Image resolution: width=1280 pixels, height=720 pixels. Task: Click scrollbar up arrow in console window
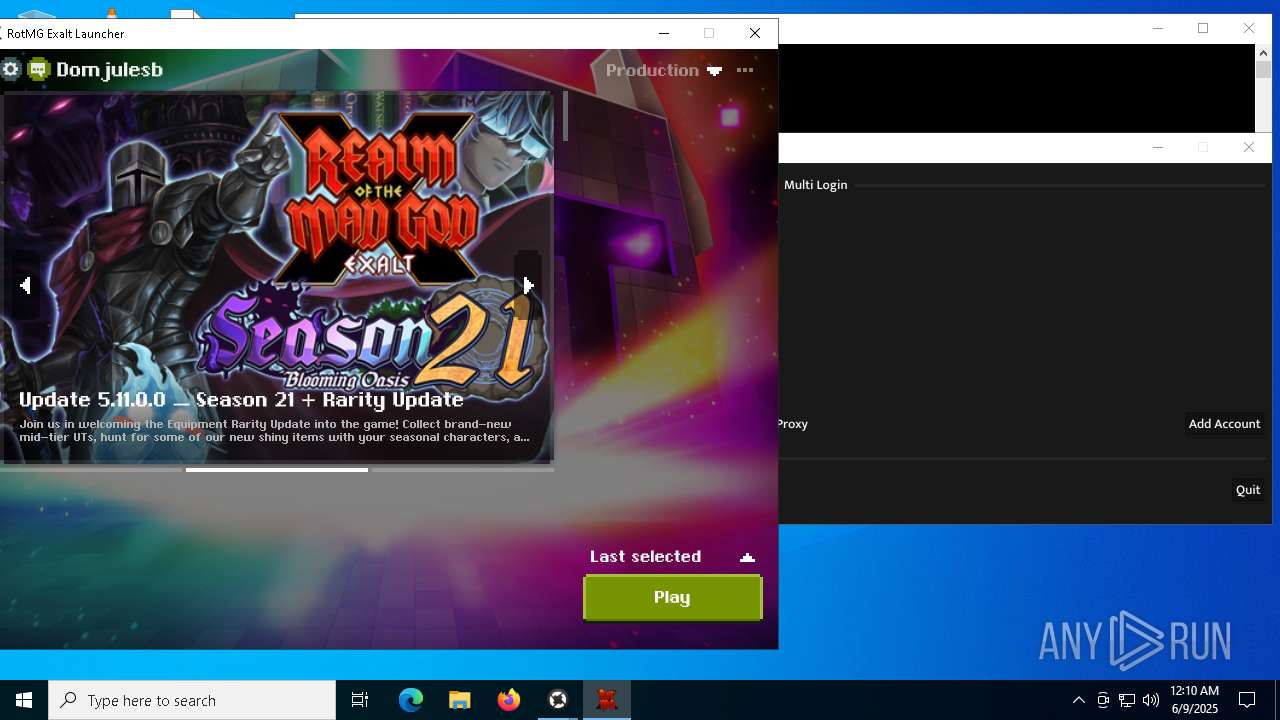click(1264, 52)
